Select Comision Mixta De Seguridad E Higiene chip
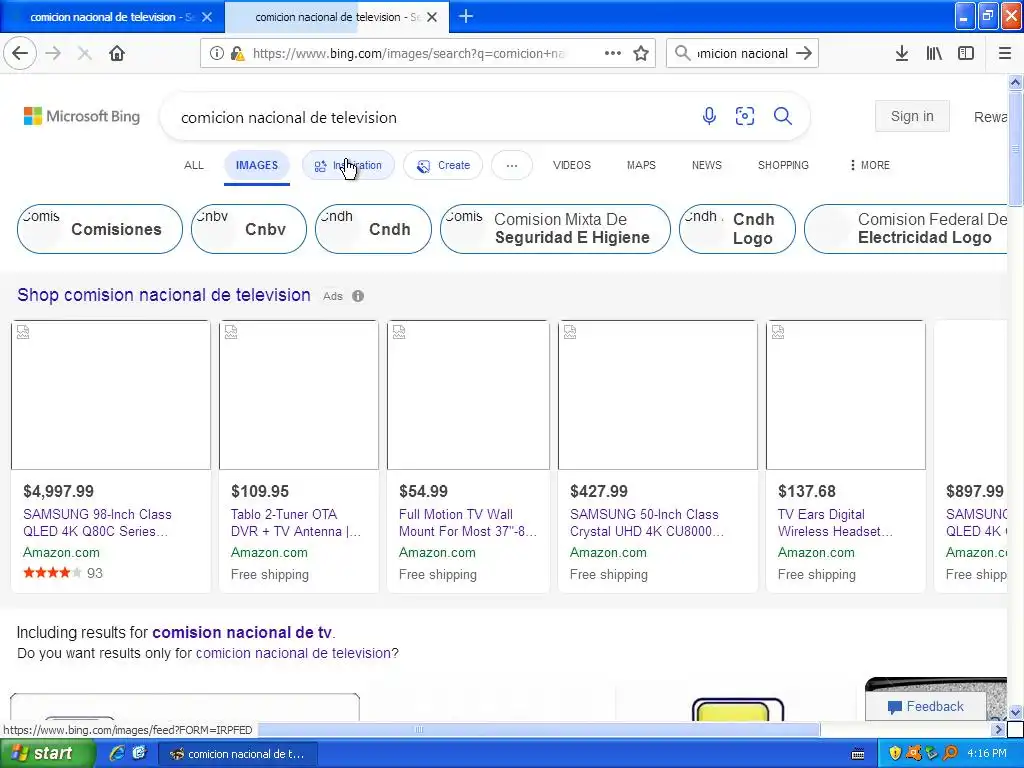 click(x=555, y=229)
